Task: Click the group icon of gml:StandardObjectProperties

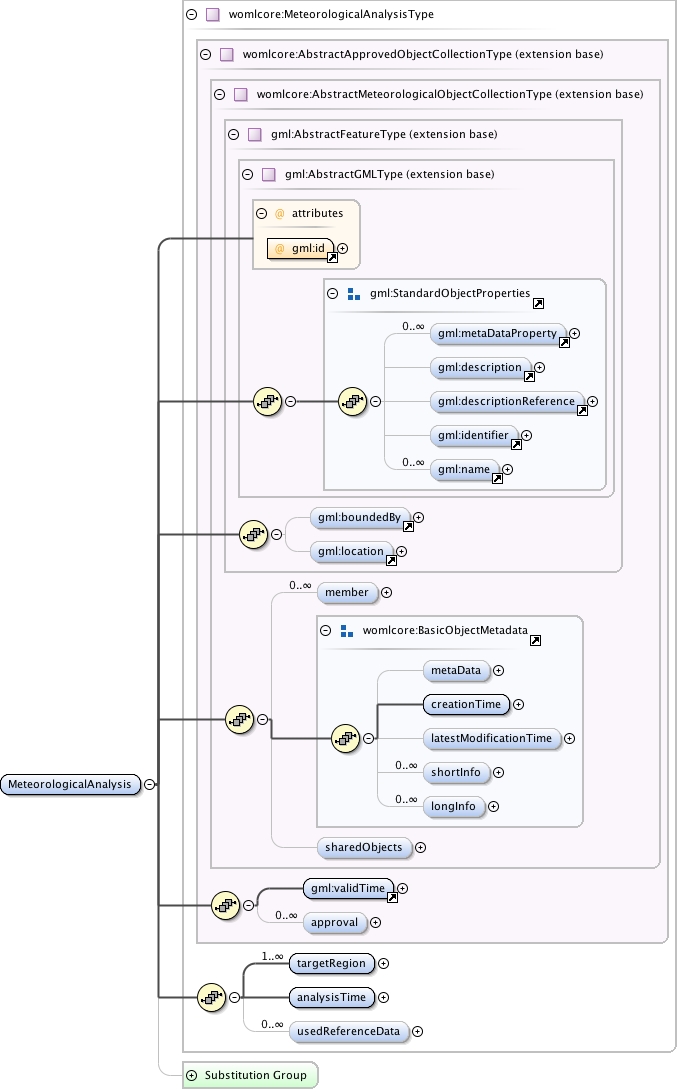Action: [354, 294]
